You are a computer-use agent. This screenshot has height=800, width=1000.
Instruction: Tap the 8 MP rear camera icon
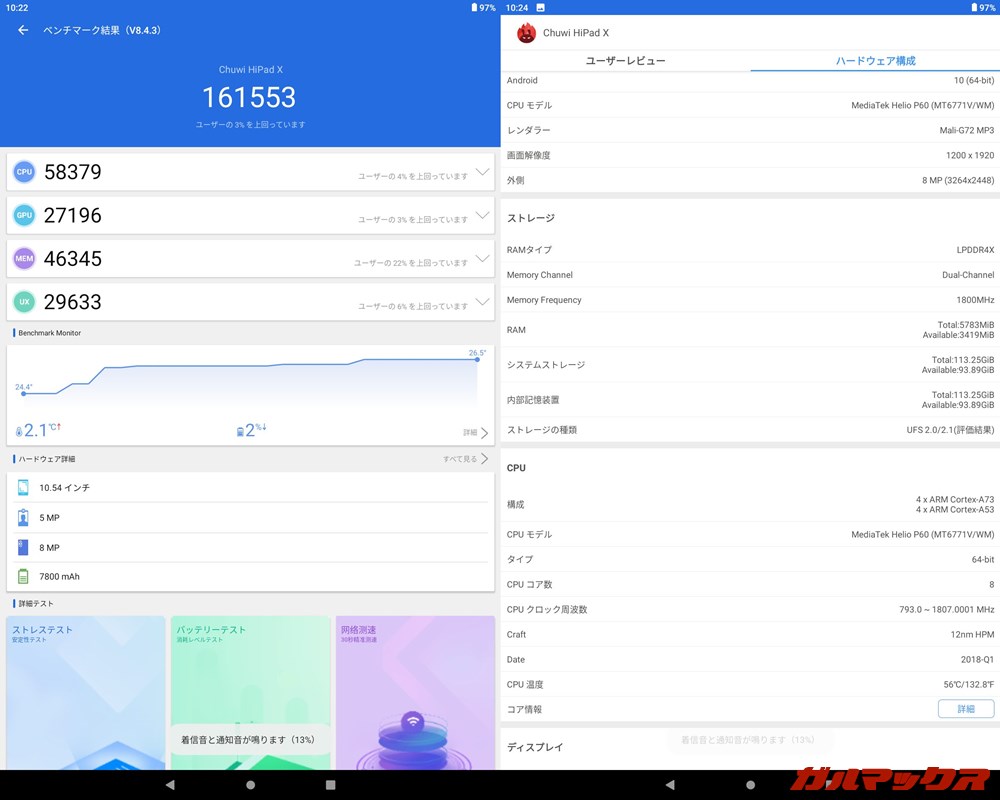21,547
